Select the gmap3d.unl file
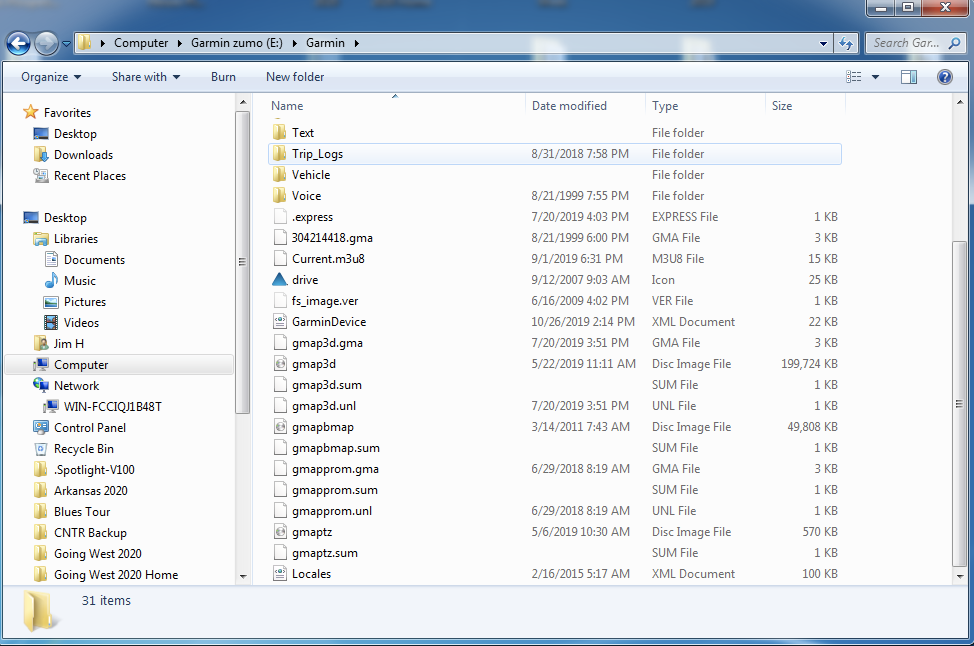 pos(324,406)
